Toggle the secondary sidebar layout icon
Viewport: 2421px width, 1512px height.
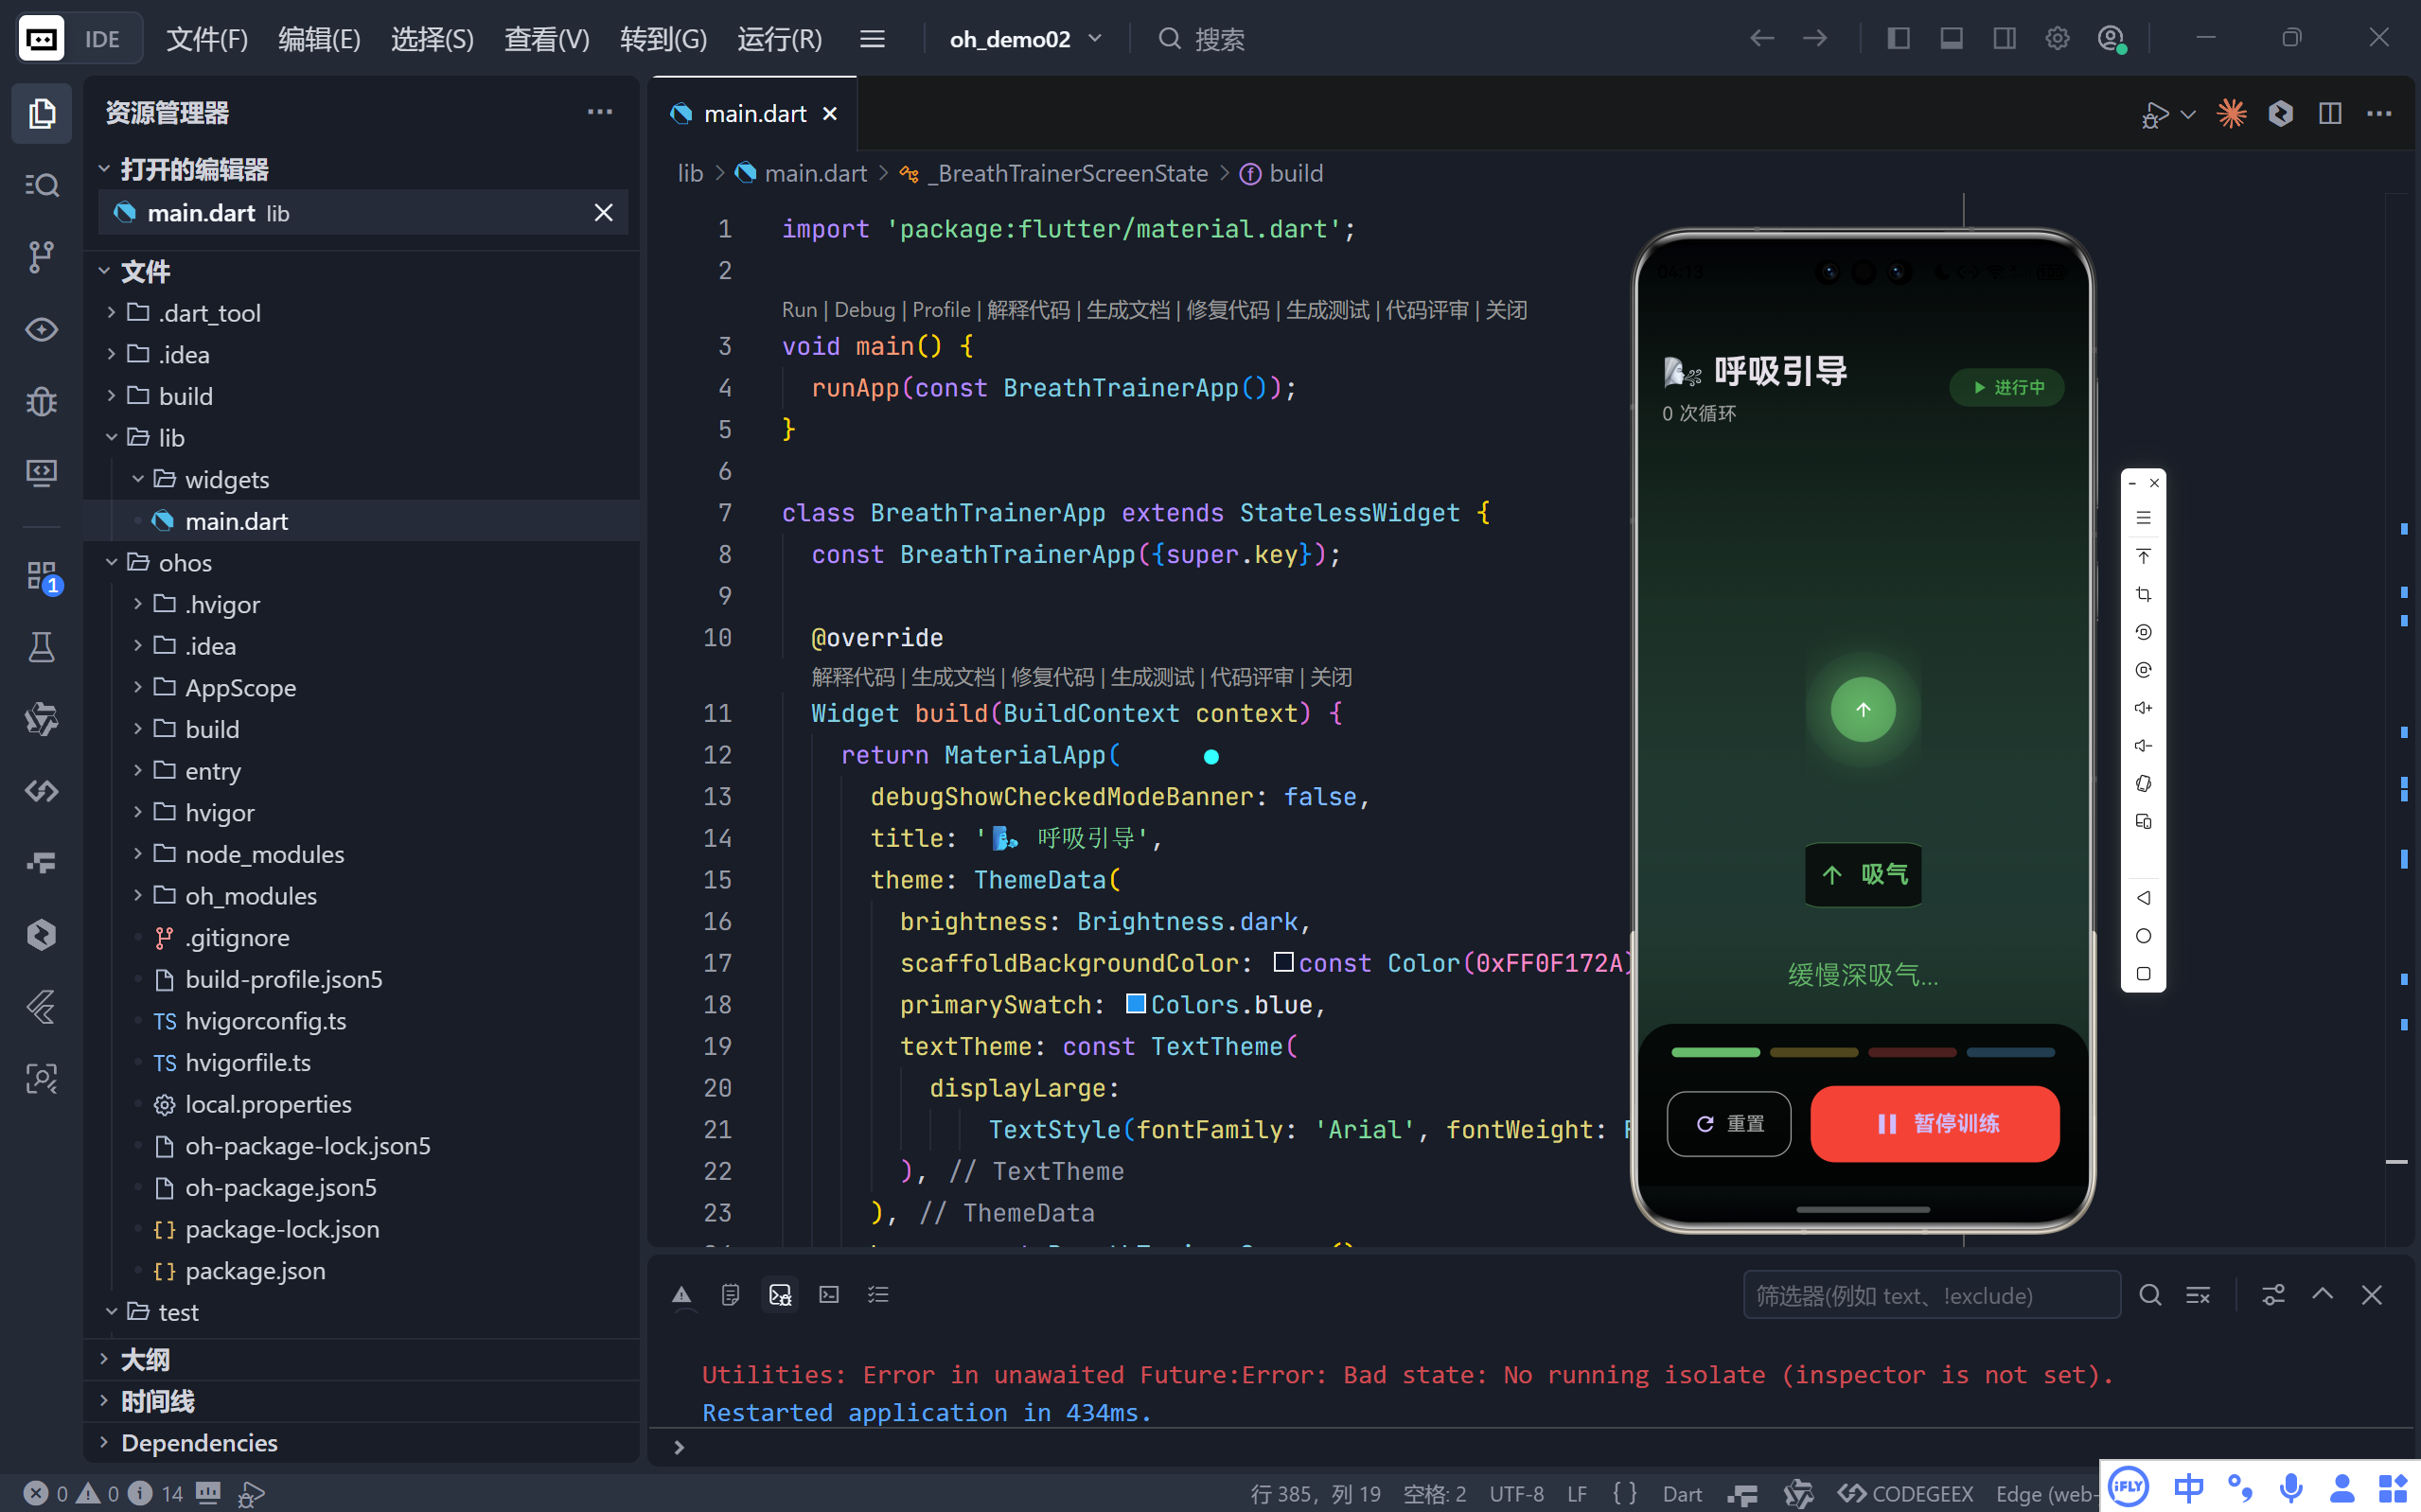pyautogui.click(x=2004, y=39)
